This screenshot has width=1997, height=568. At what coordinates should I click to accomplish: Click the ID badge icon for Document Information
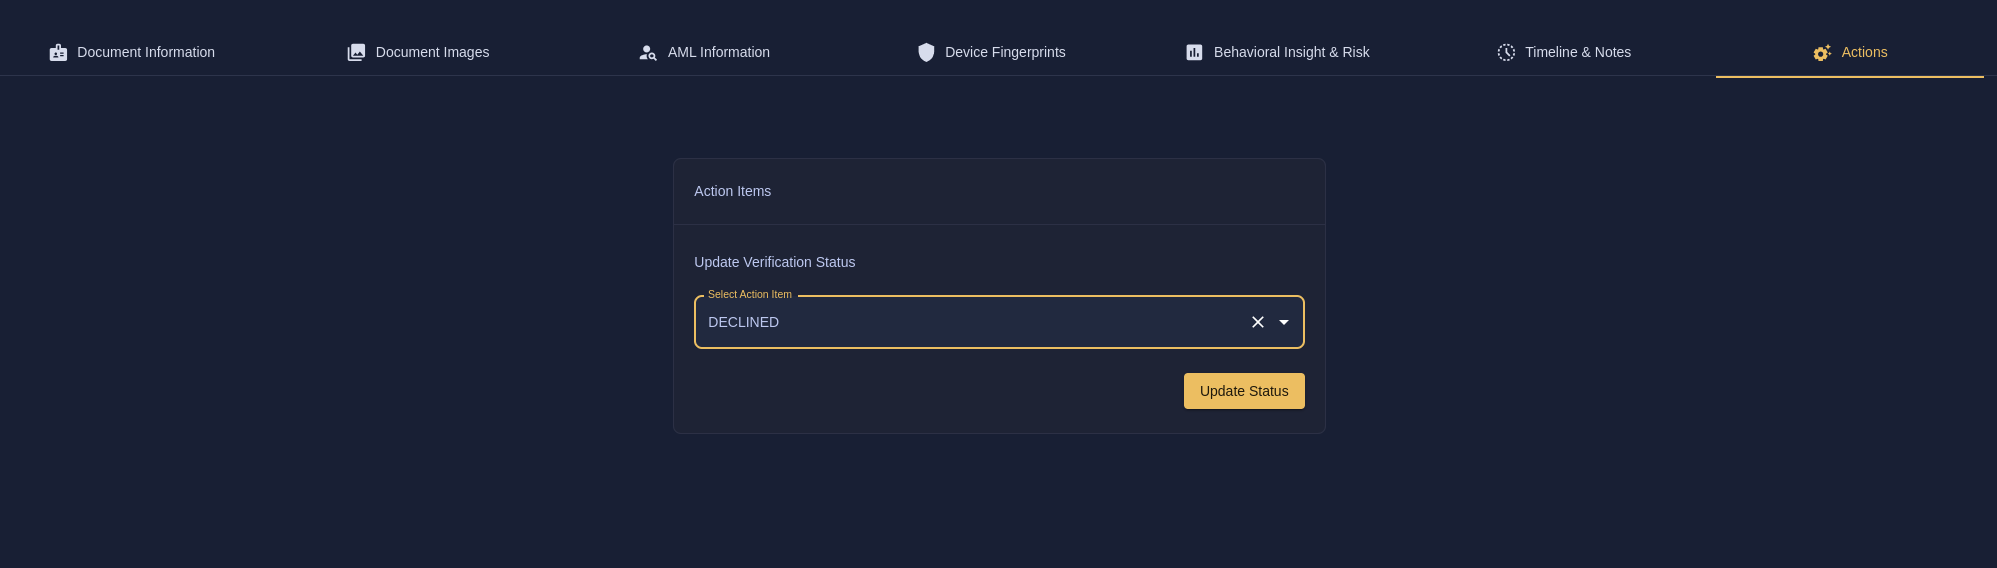click(58, 53)
